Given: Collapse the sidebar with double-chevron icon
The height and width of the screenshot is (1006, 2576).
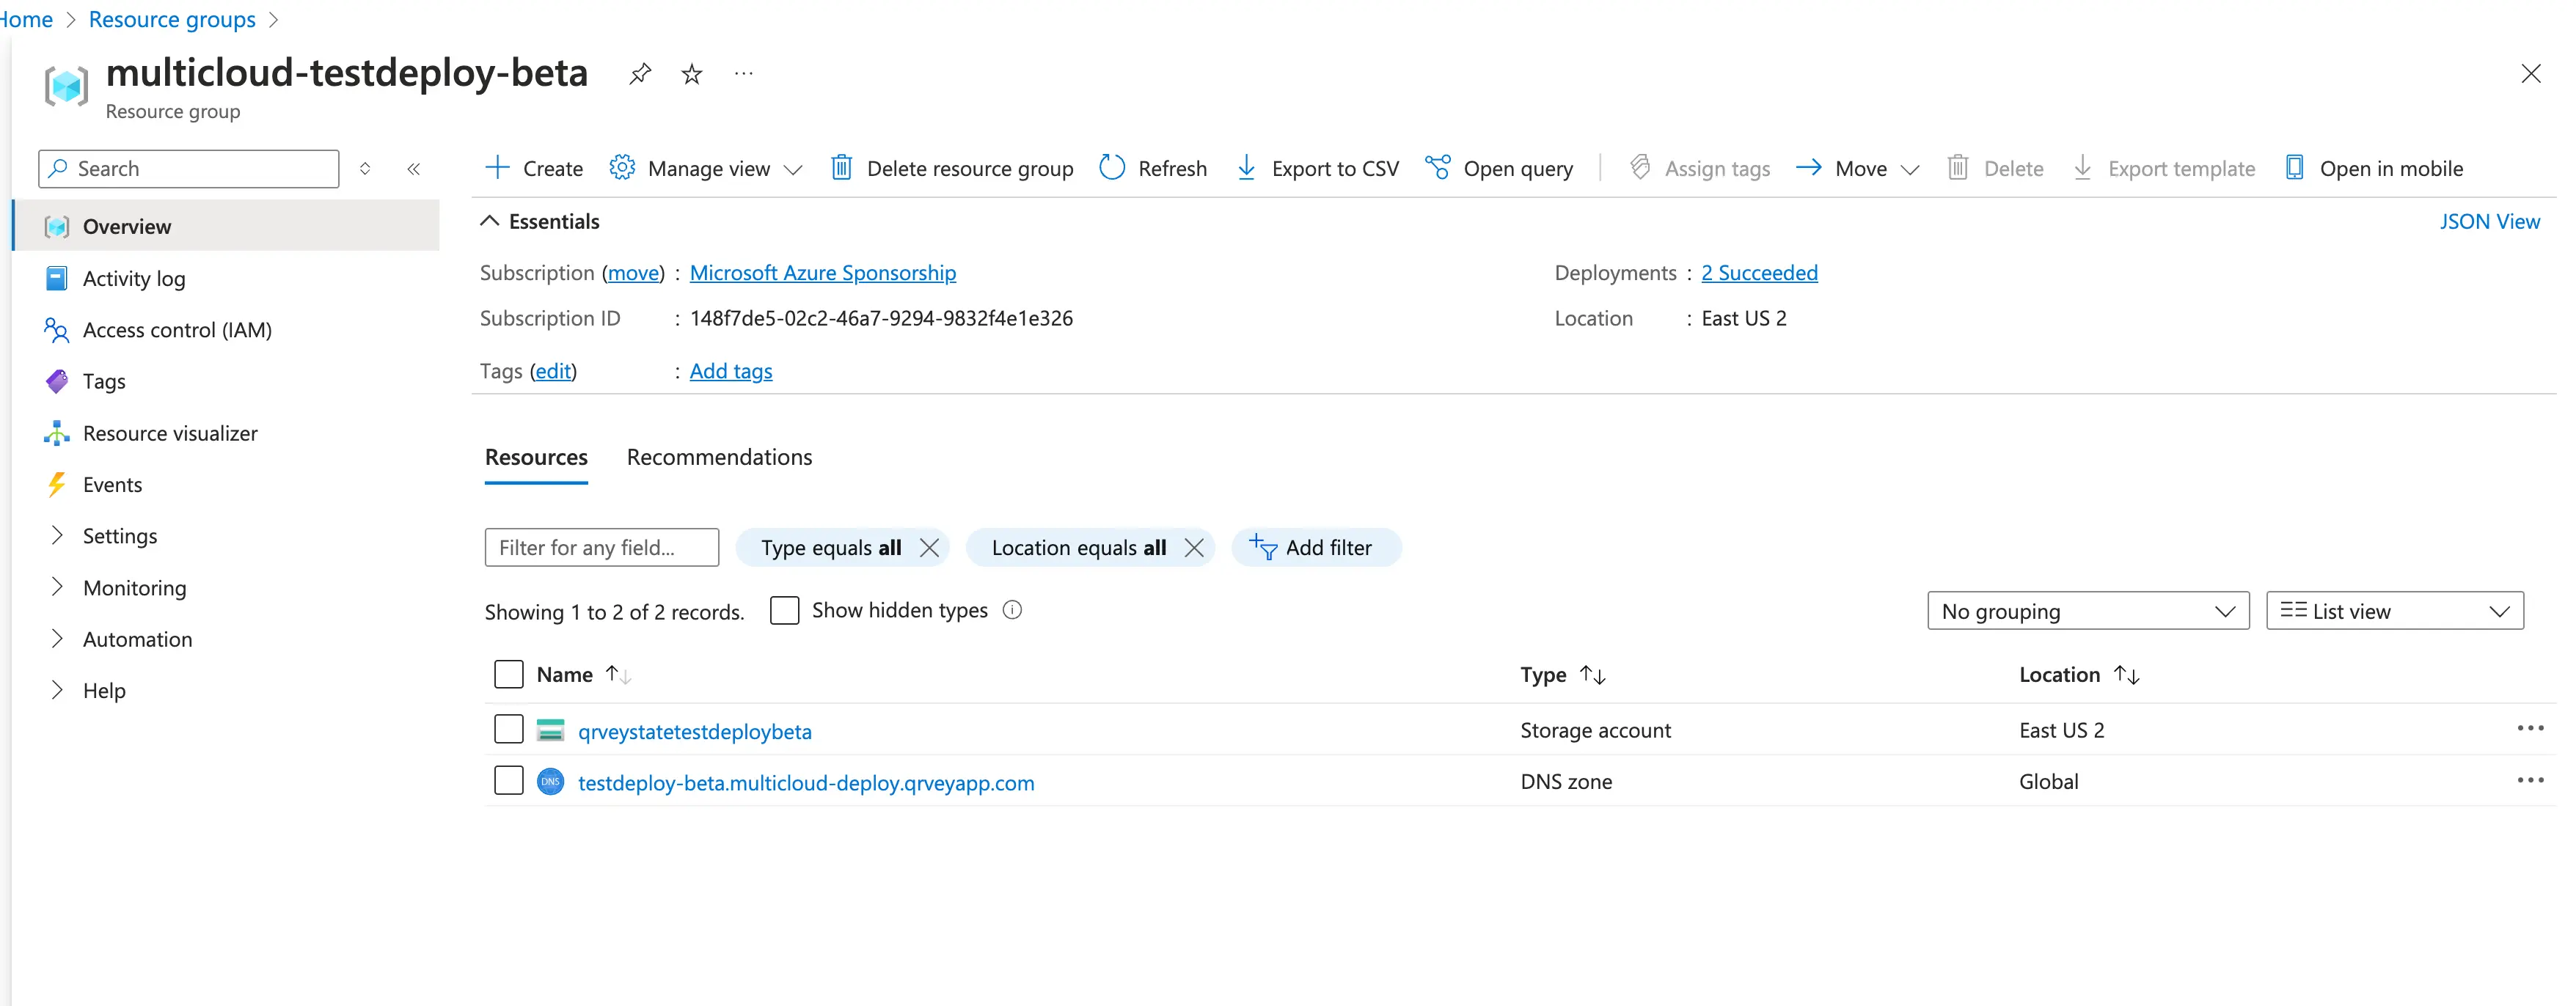Looking at the screenshot, I should click(414, 169).
